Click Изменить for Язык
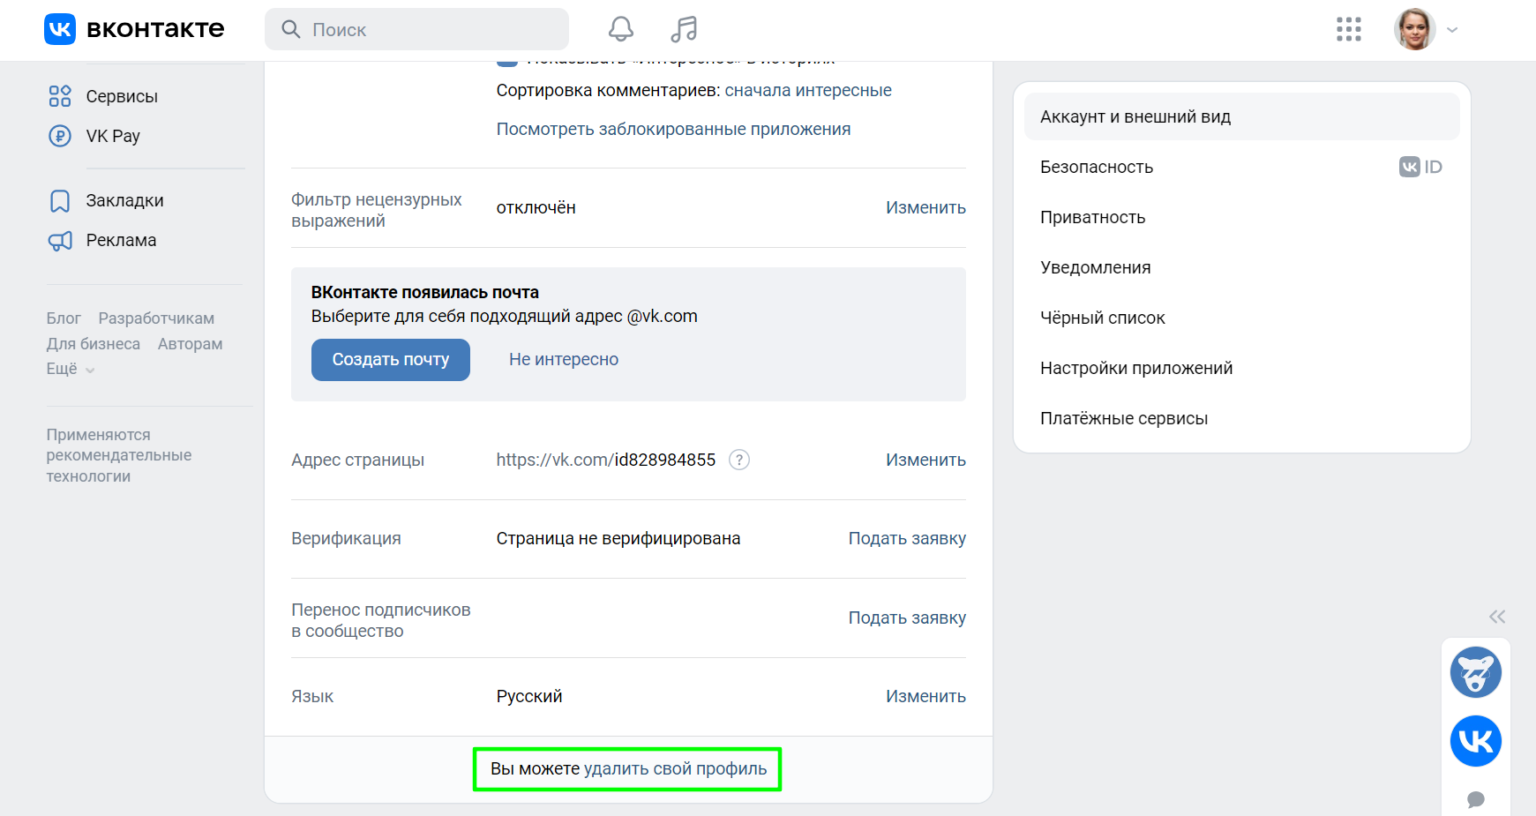 coord(925,696)
